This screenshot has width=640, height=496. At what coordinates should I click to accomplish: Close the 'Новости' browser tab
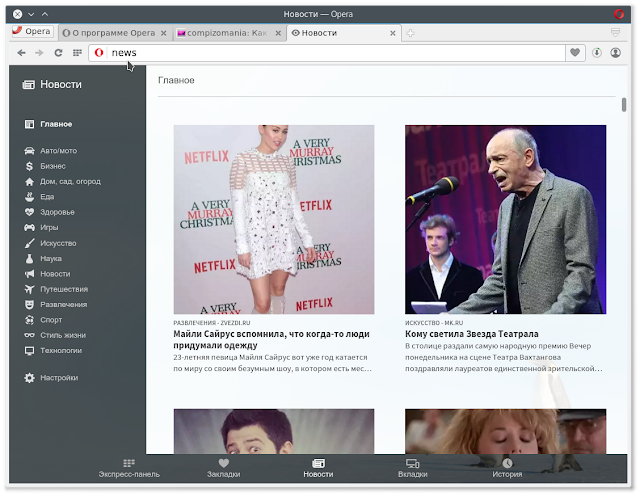click(393, 33)
